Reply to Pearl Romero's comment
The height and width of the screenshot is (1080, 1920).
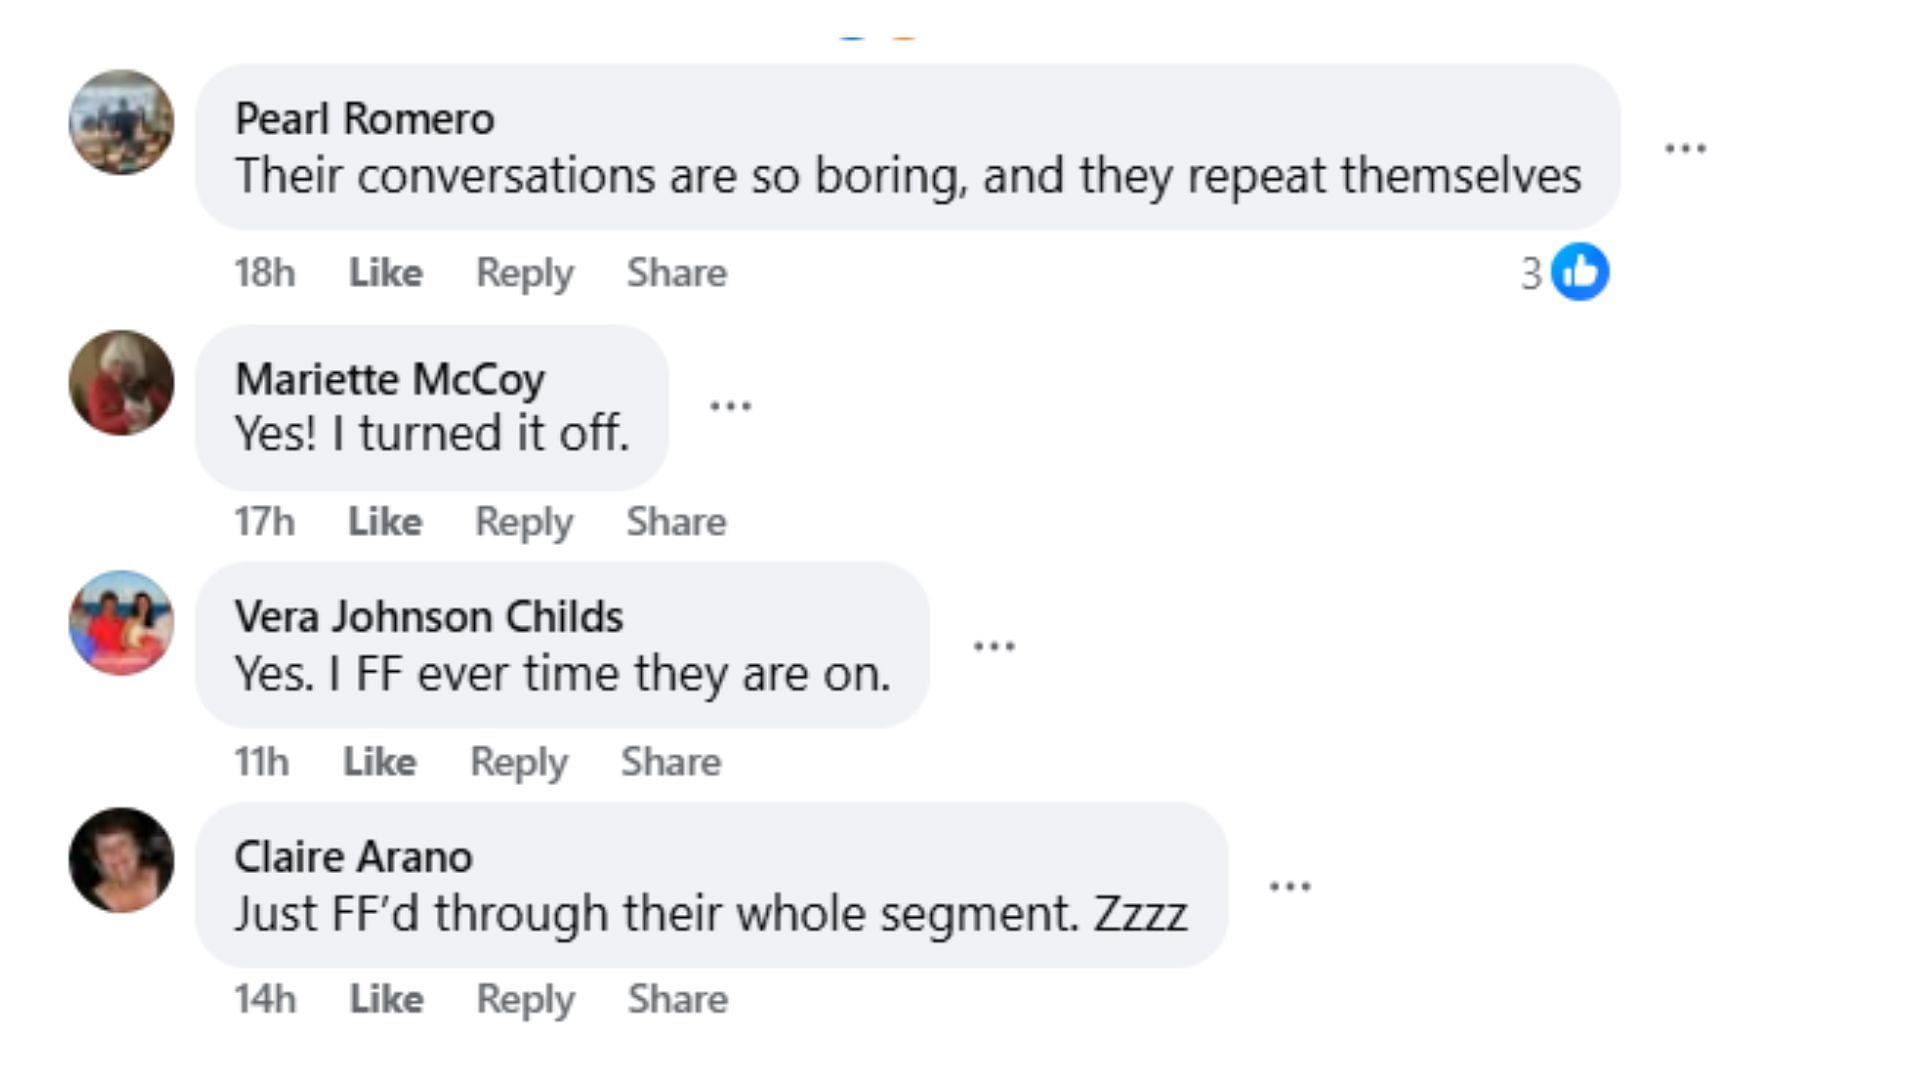(524, 272)
